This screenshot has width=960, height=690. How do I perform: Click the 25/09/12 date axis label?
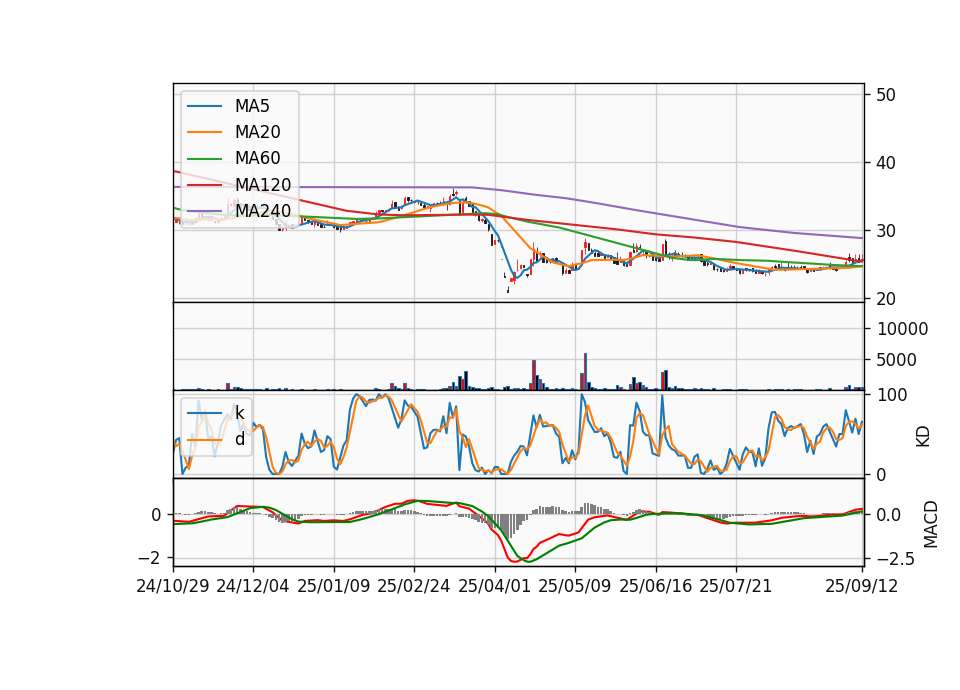861,586
